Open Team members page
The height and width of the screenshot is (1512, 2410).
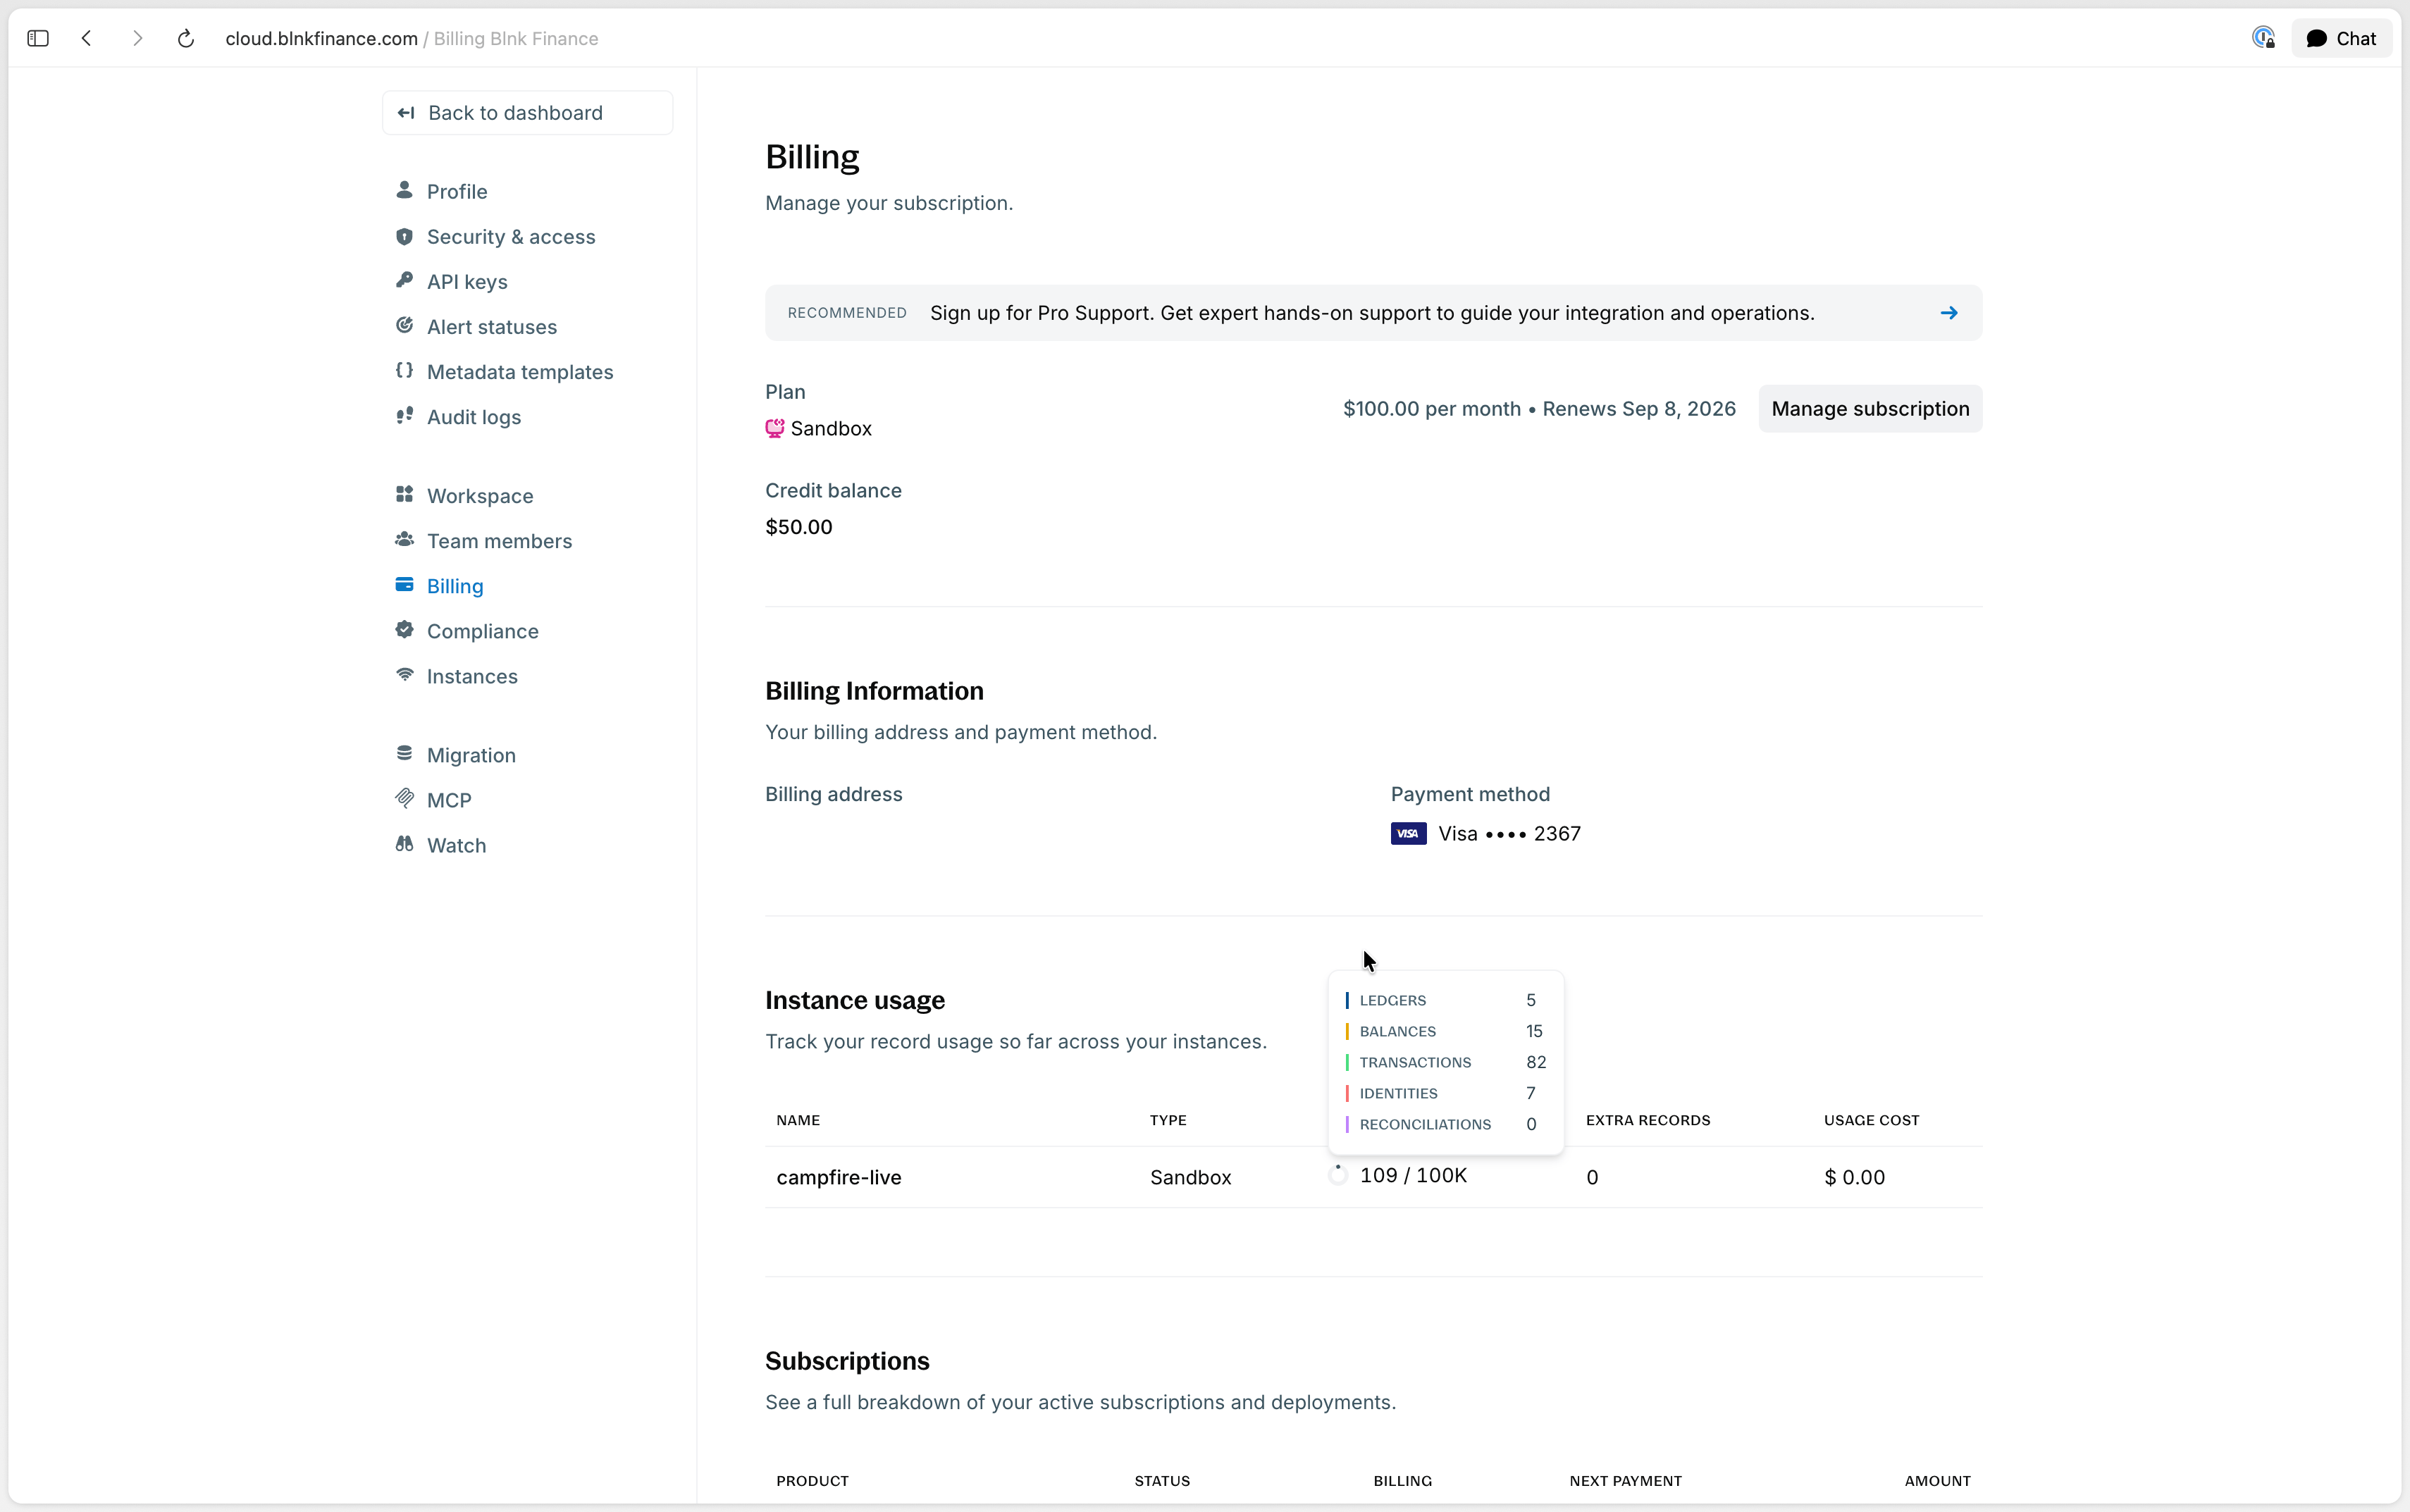pyautogui.click(x=499, y=540)
